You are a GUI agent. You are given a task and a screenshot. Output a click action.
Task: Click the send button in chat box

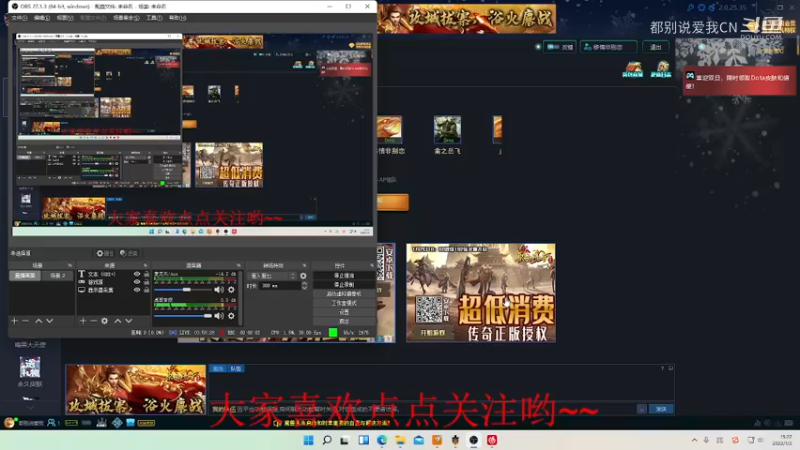pyautogui.click(x=661, y=409)
